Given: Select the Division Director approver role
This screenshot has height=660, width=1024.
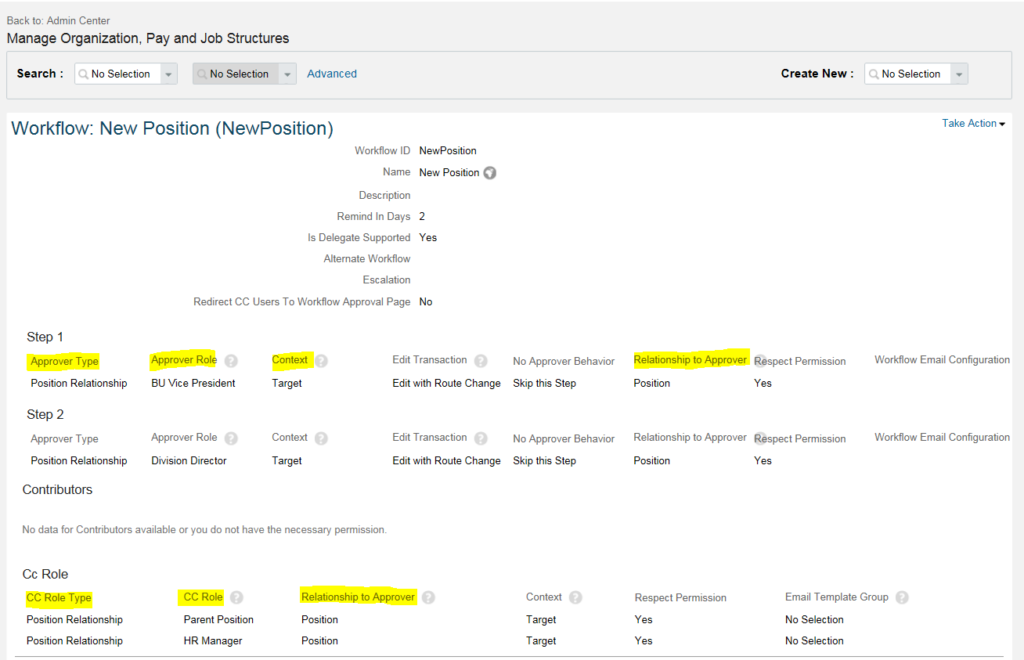Looking at the screenshot, I should coord(189,461).
